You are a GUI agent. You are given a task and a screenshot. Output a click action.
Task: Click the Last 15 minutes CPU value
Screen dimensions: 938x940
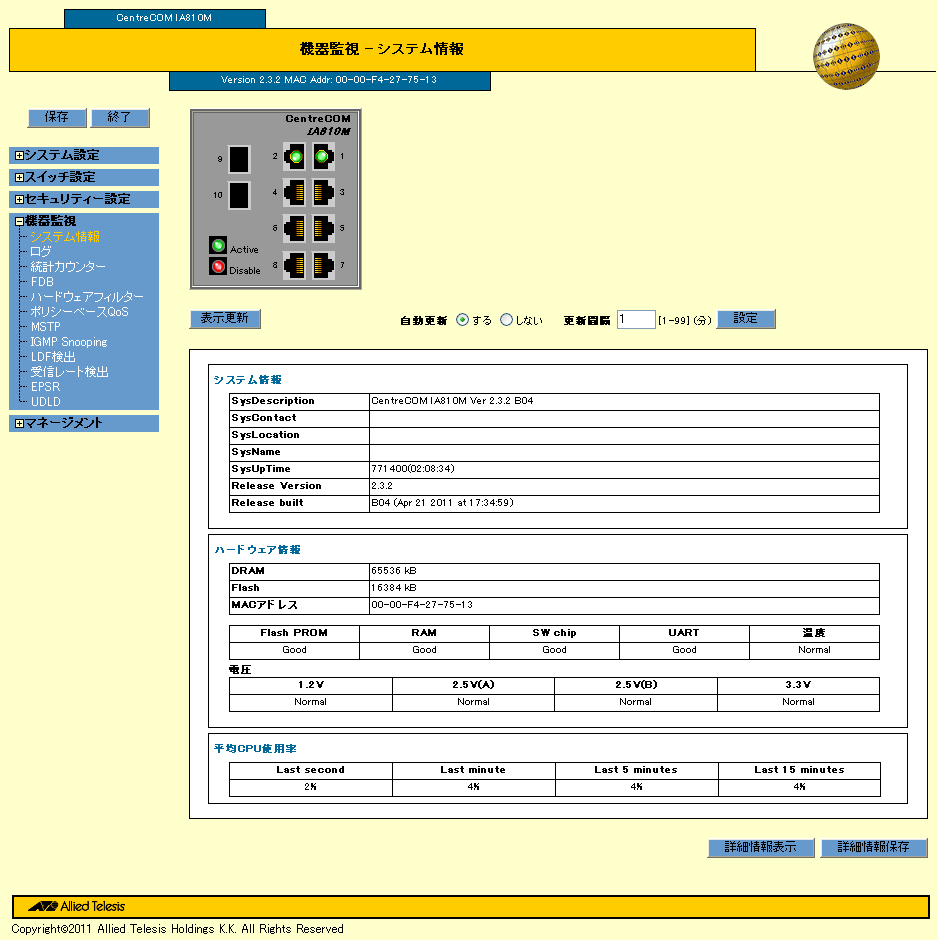[800, 787]
